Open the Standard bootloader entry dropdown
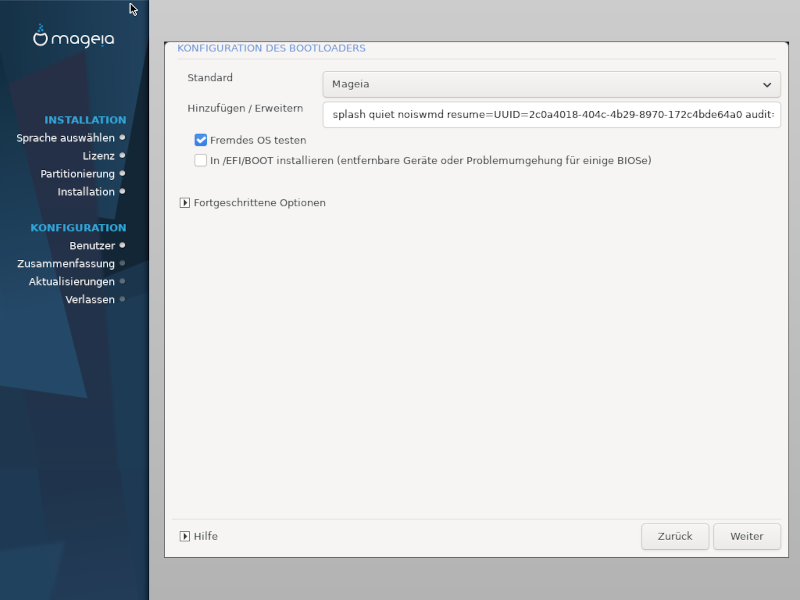The height and width of the screenshot is (600, 800). point(550,85)
